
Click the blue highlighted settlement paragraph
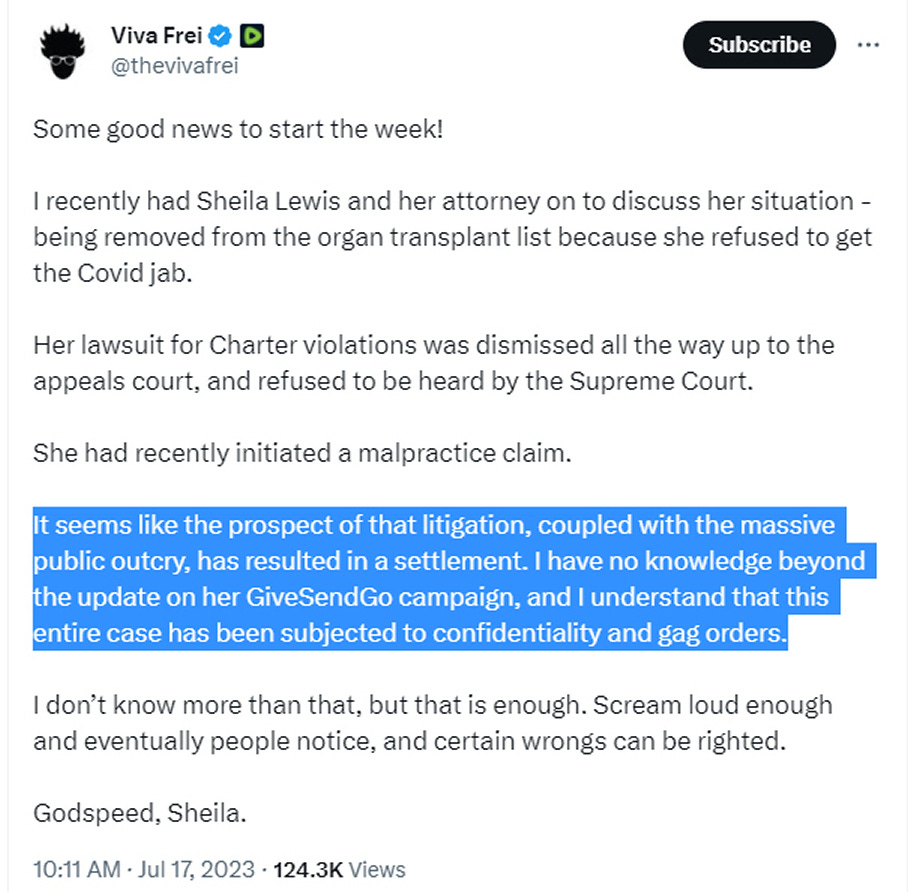454,579
